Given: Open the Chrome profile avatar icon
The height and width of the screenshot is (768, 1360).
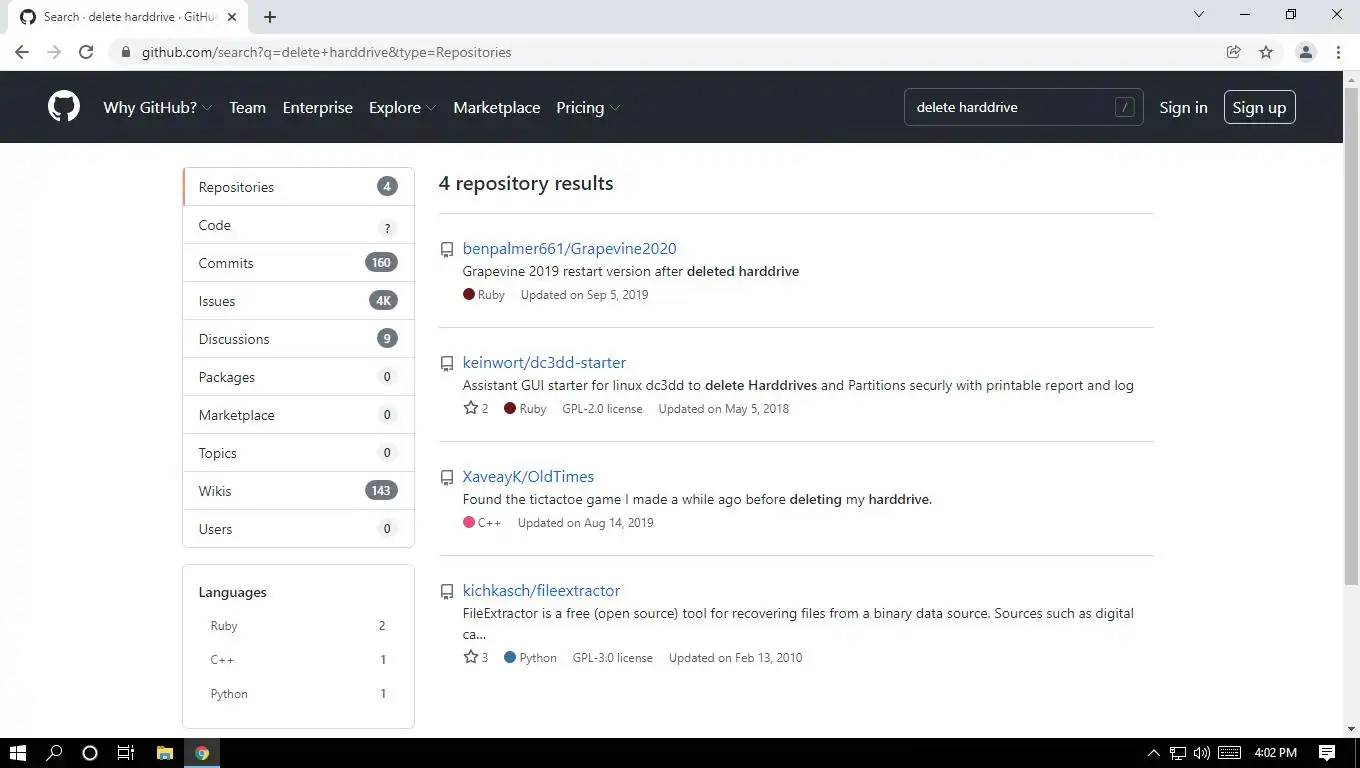Looking at the screenshot, I should (1305, 52).
